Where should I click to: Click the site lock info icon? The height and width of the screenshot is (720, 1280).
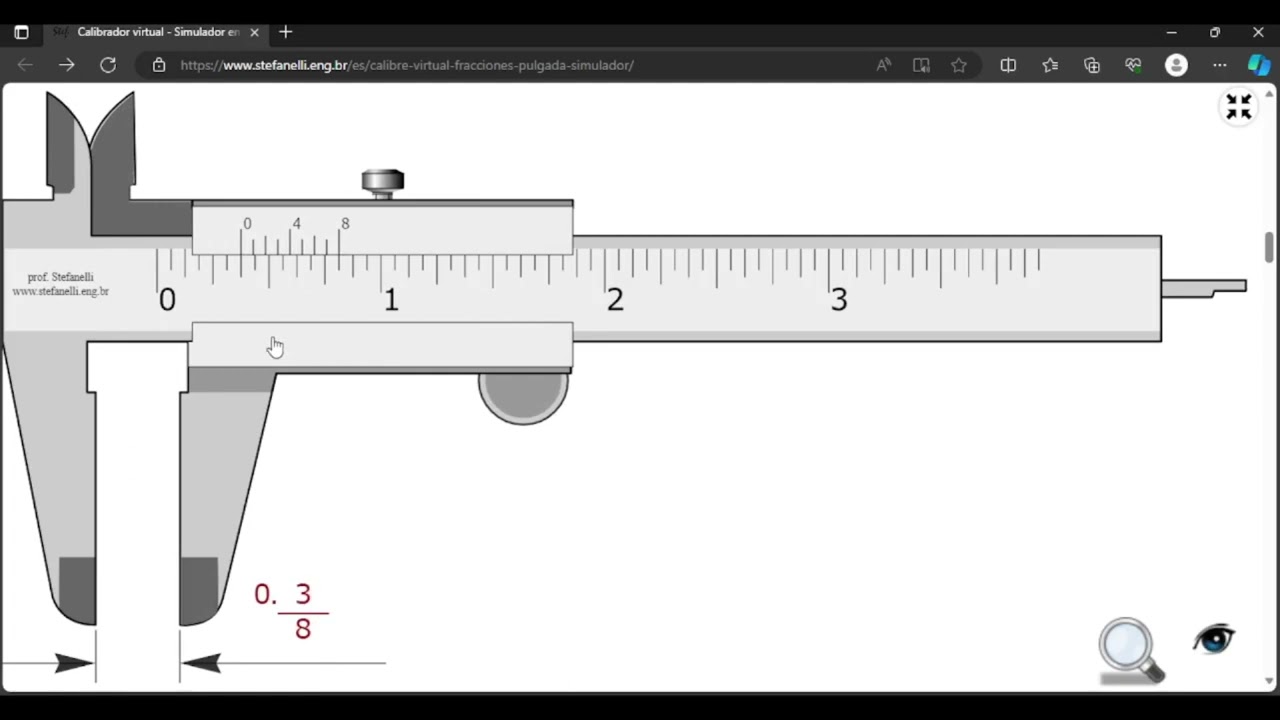158,65
